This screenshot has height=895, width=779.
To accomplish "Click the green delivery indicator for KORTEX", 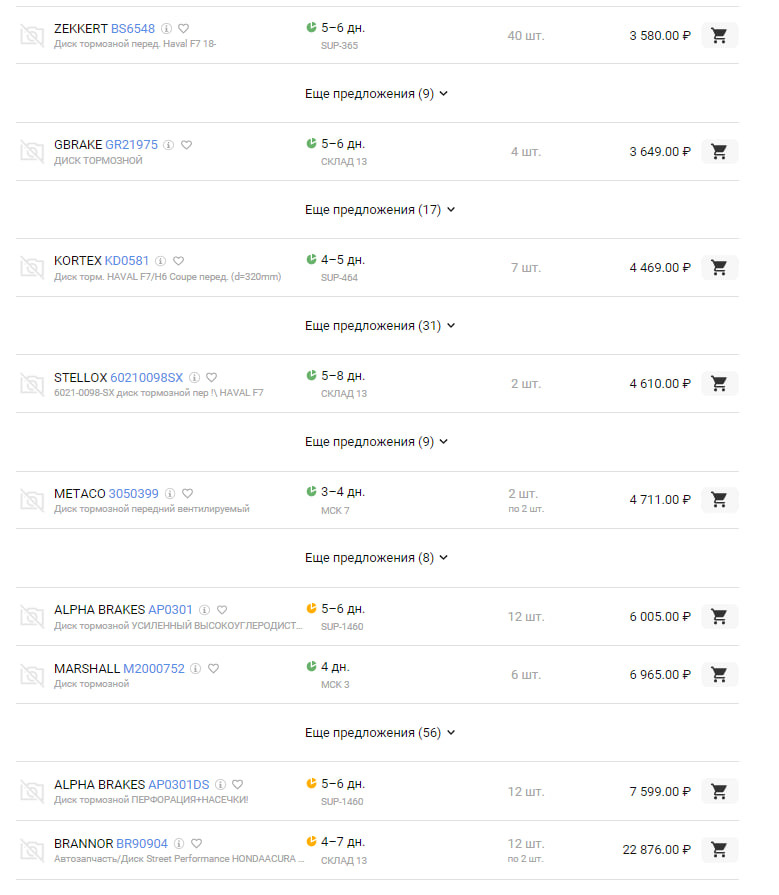I will tap(311, 260).
